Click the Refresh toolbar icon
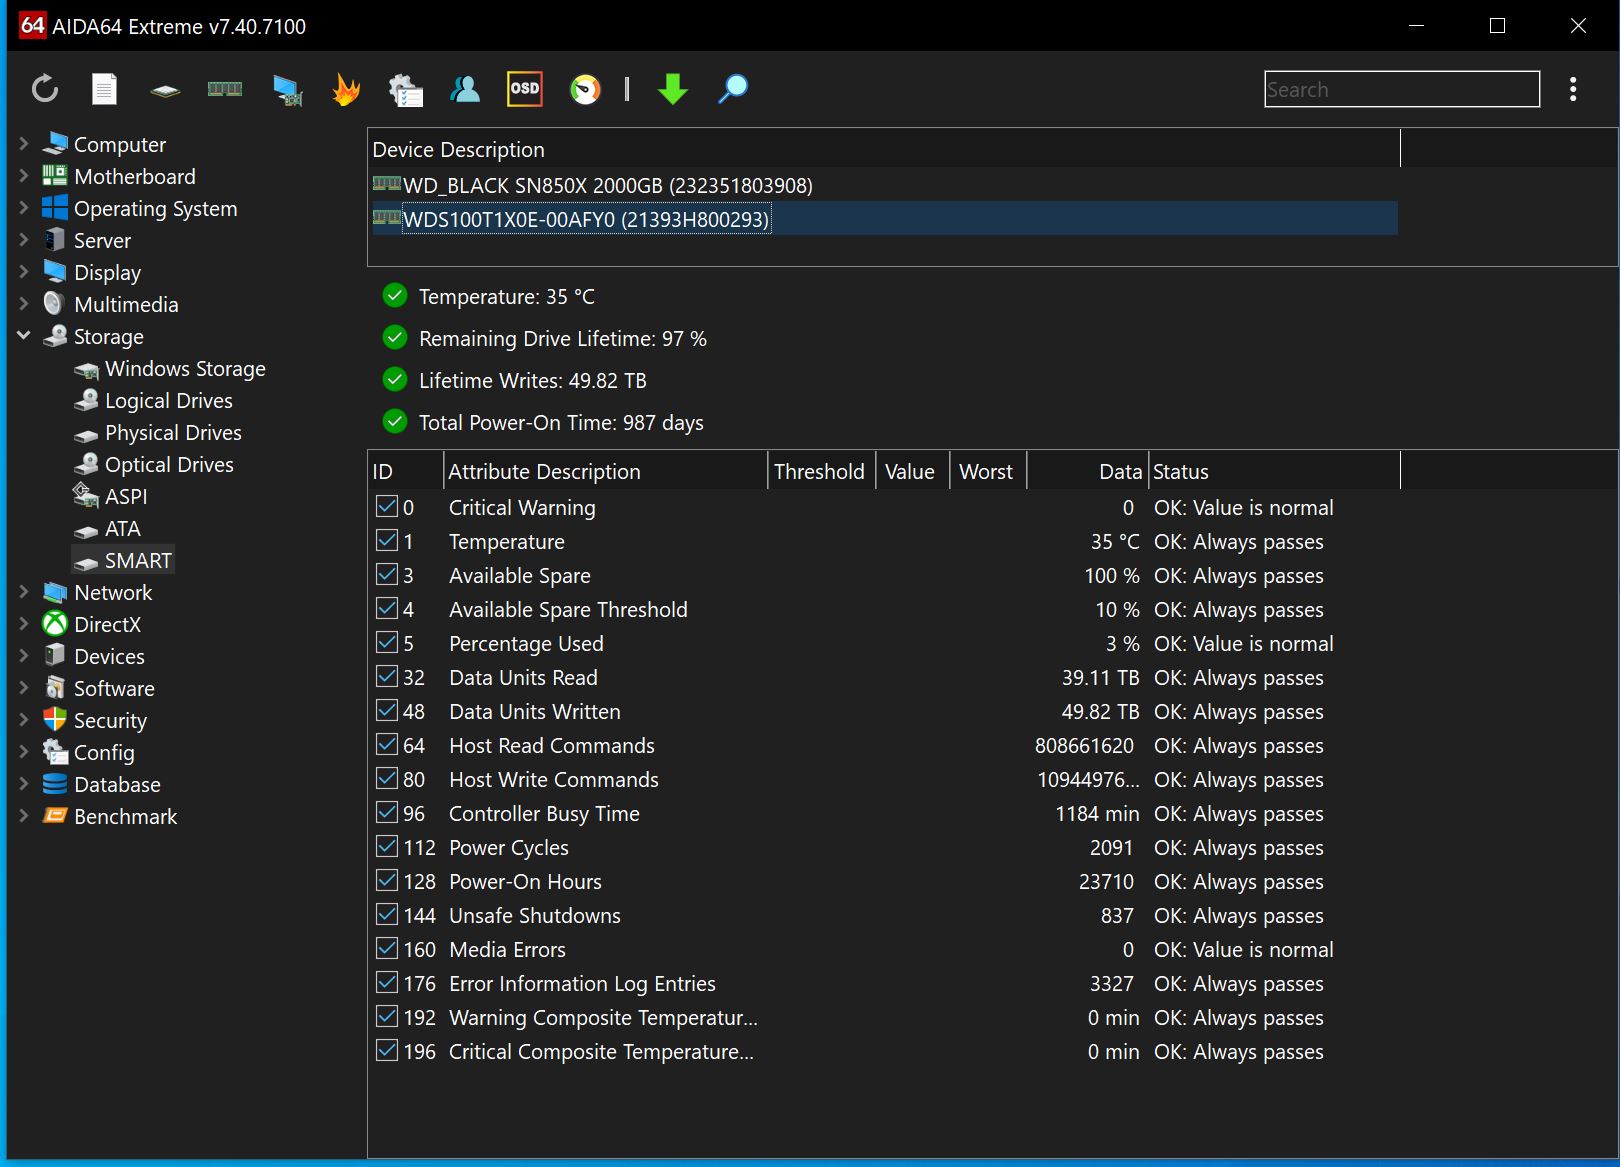 coord(45,89)
